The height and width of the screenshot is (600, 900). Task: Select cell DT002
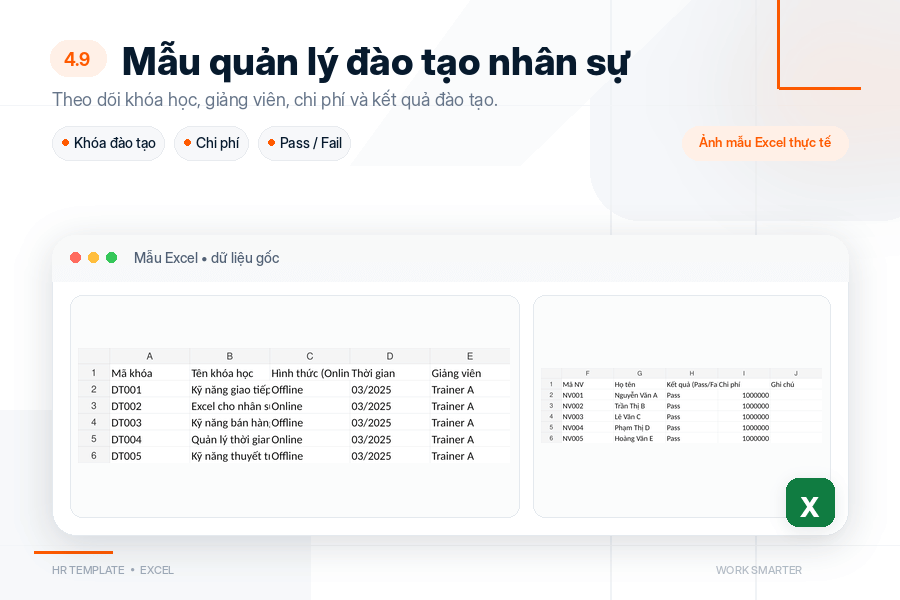tap(150, 407)
